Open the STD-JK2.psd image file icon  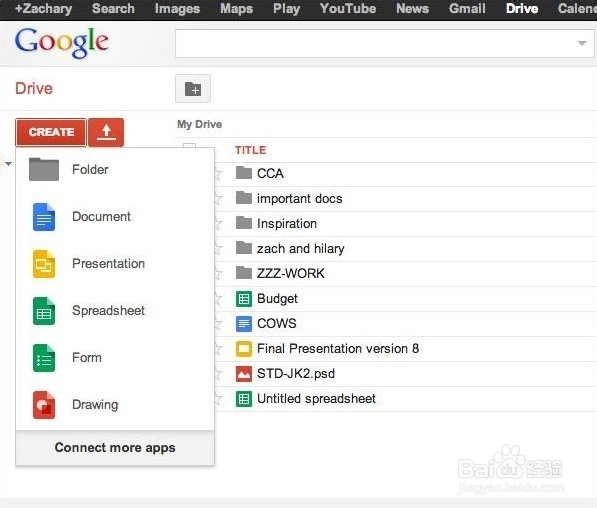click(244, 374)
